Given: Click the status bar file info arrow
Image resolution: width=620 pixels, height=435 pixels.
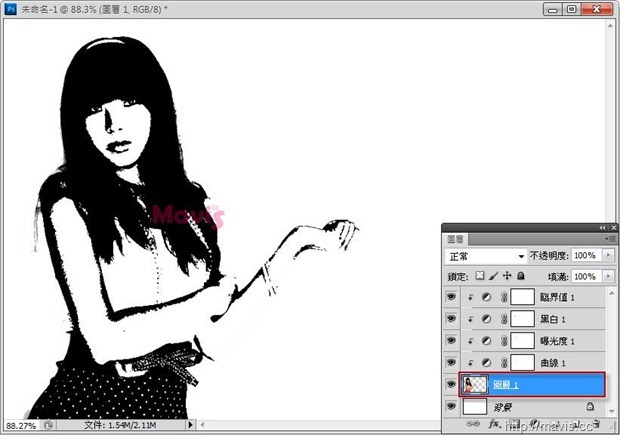Looking at the screenshot, I should (191, 425).
